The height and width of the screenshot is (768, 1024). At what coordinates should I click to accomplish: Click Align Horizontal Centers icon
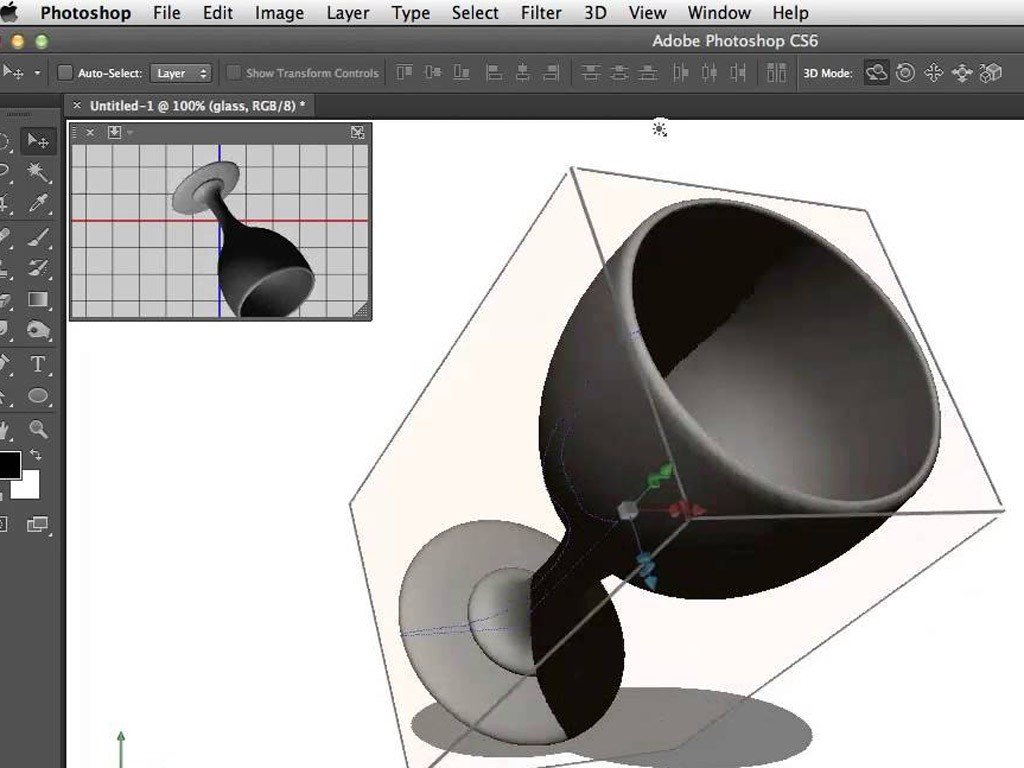[x=522, y=72]
